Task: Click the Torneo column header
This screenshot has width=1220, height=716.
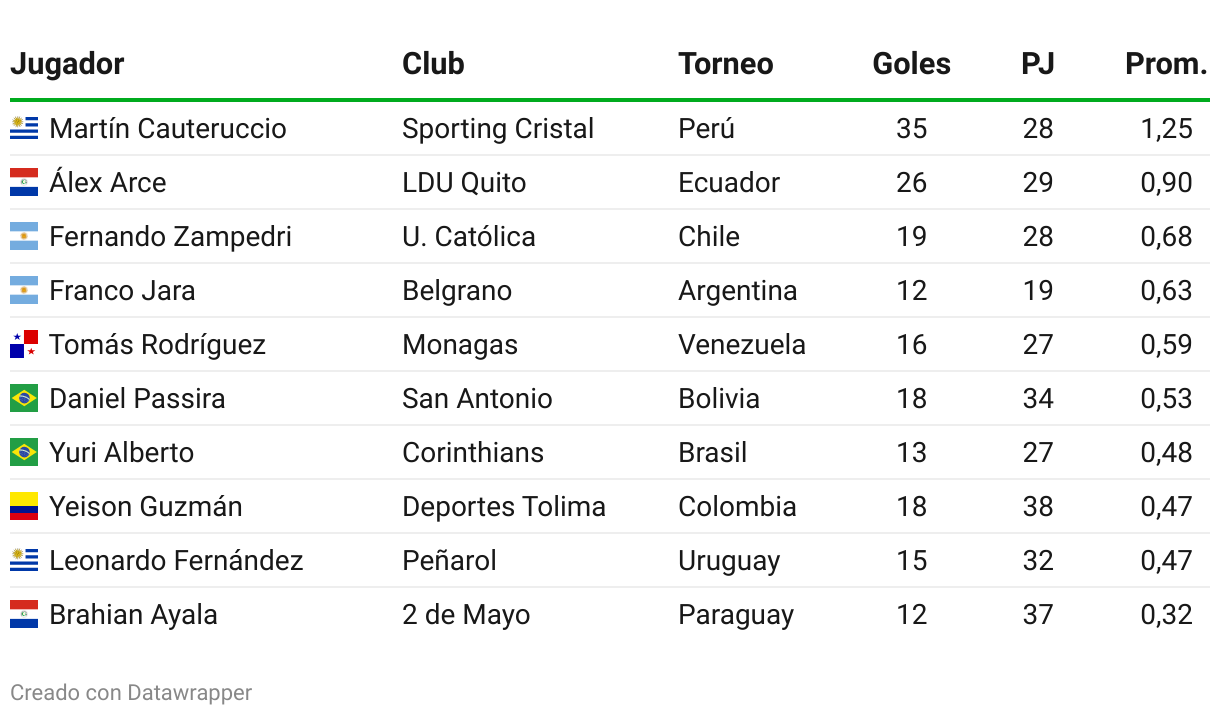Action: pos(725,64)
